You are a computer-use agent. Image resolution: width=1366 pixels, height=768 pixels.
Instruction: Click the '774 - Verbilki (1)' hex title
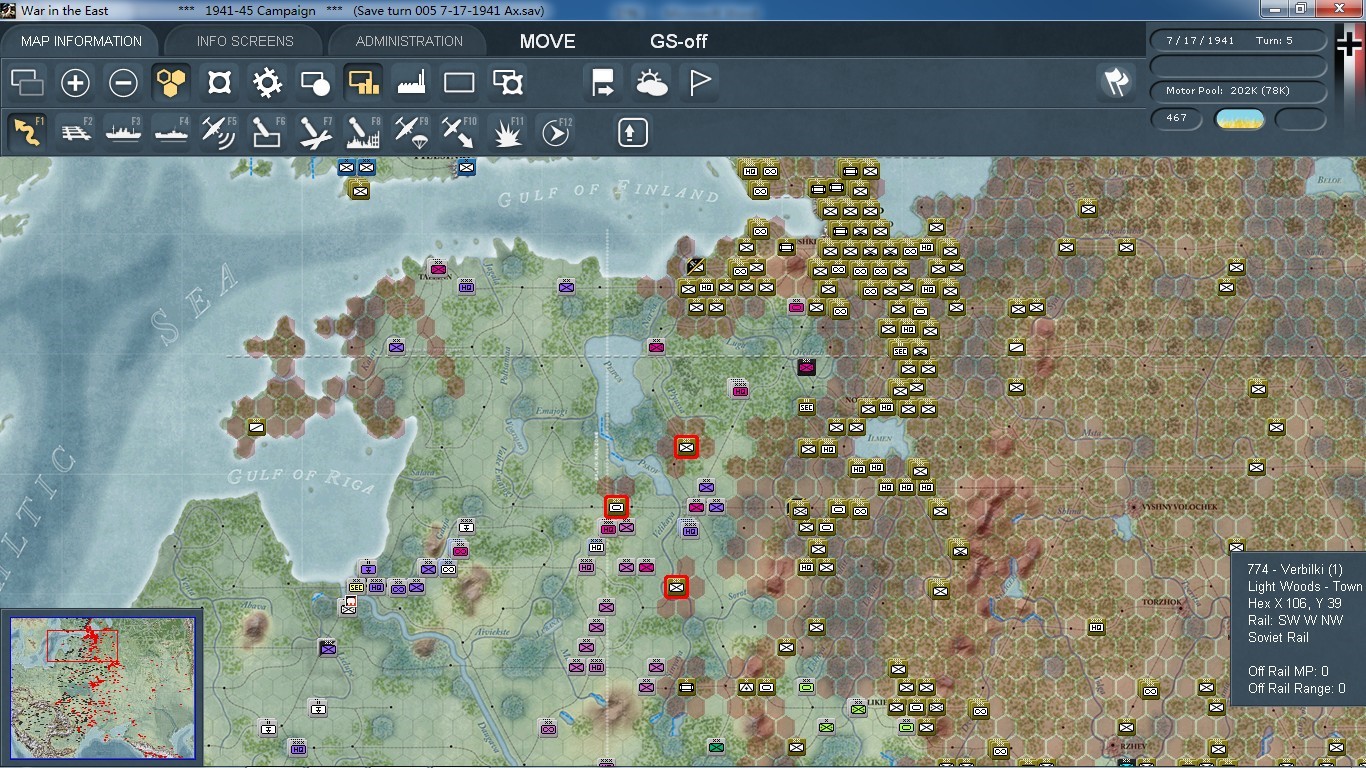(1295, 569)
